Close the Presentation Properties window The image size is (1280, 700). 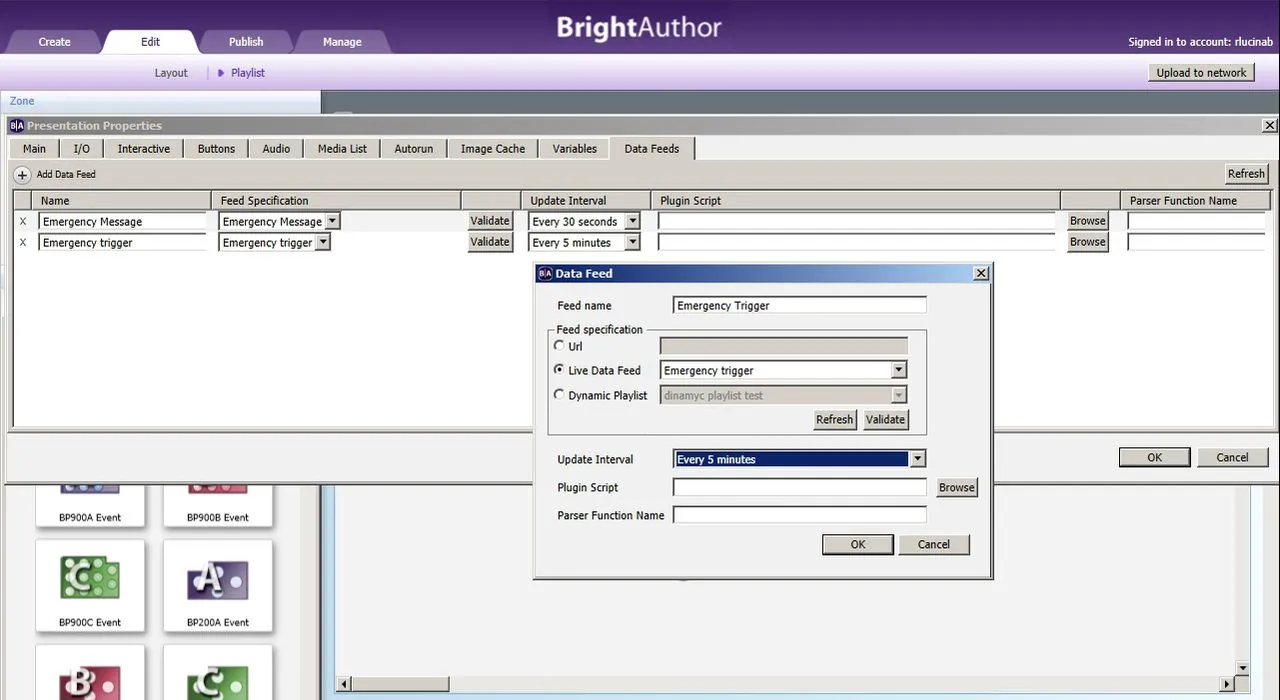[x=1270, y=126]
